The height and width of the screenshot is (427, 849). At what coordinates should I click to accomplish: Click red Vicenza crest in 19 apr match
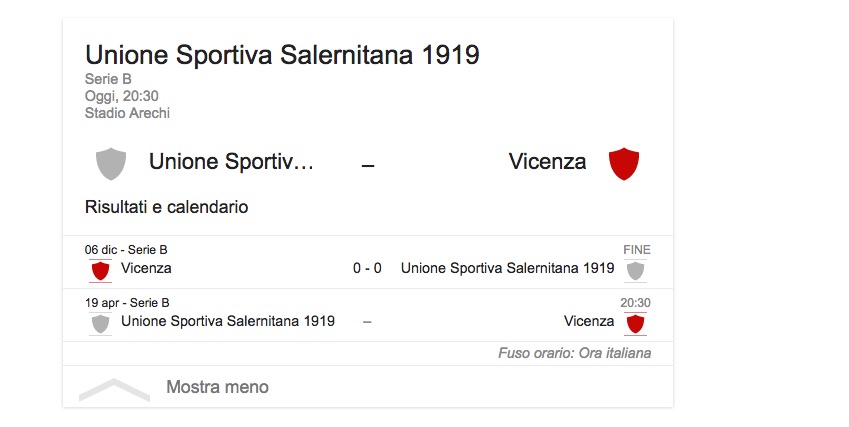pos(635,323)
